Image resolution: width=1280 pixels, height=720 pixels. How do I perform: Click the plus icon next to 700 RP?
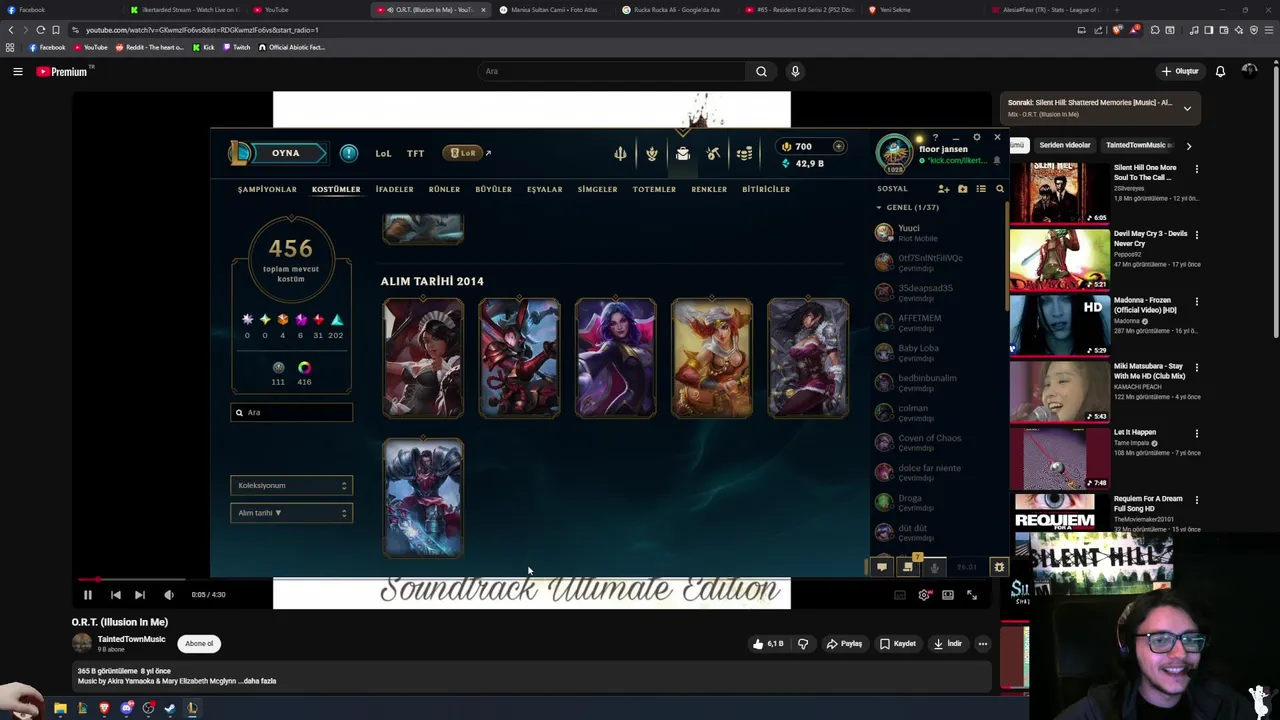point(838,146)
